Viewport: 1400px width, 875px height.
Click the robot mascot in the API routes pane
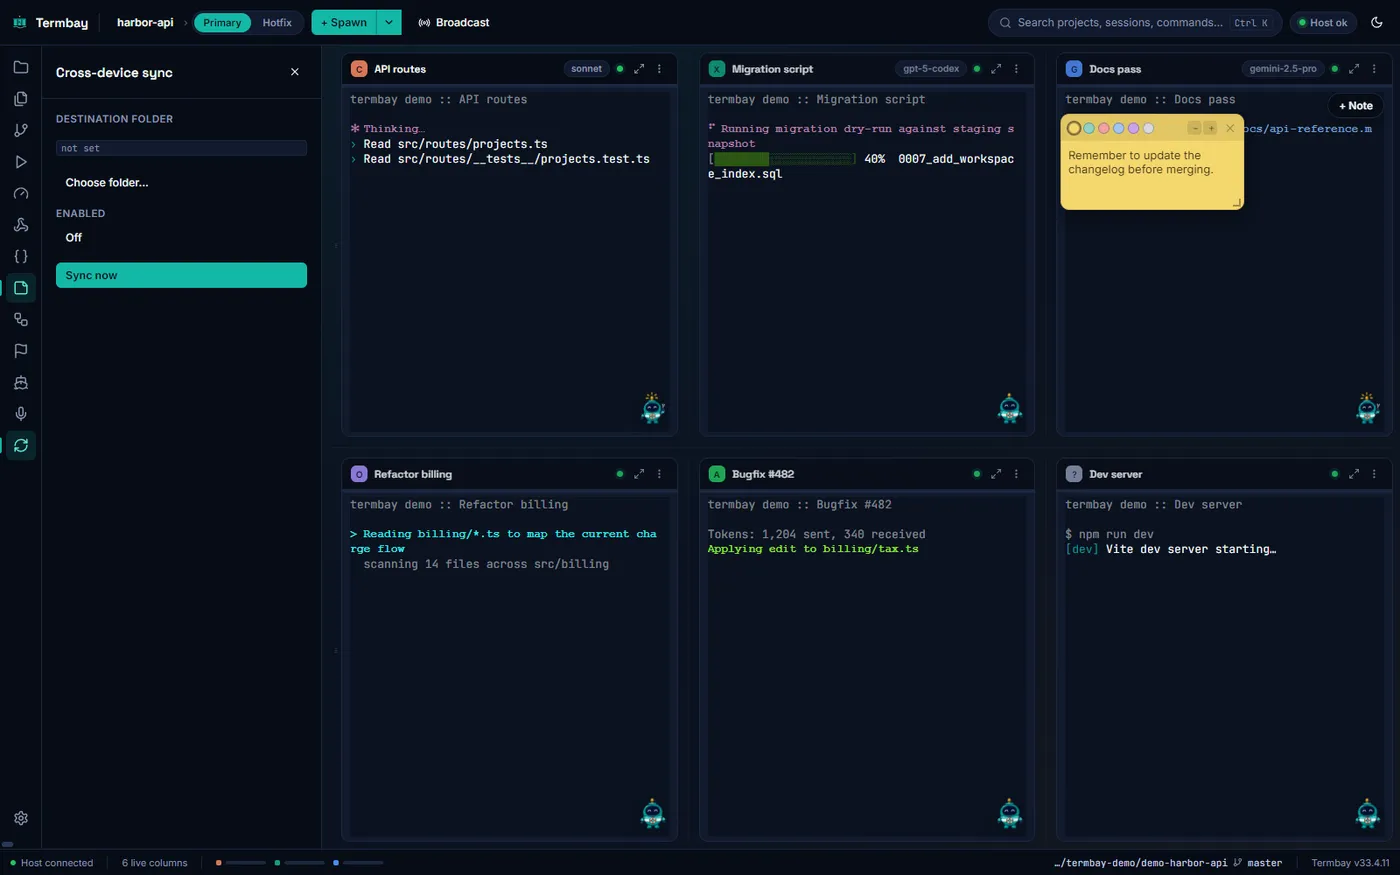(653, 408)
